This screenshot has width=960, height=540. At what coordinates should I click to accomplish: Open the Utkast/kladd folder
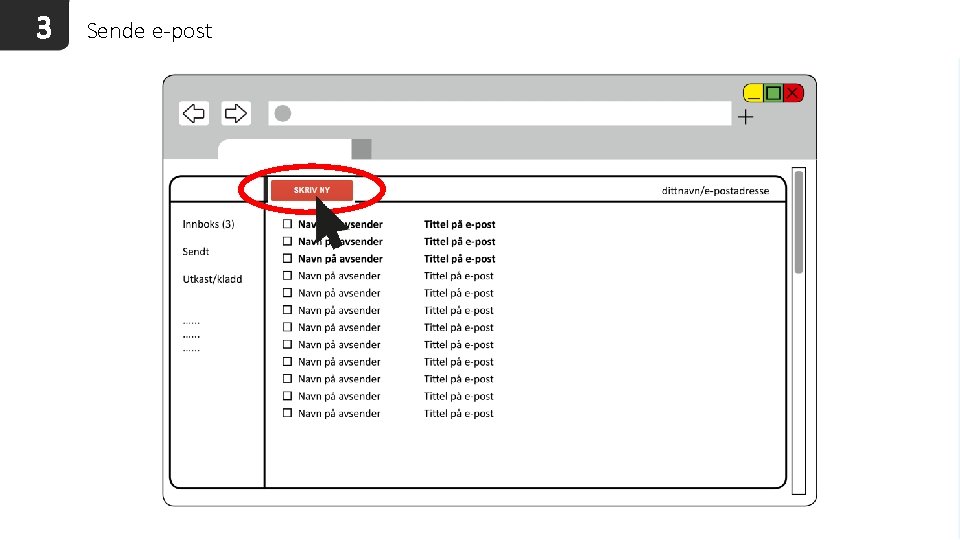(212, 279)
